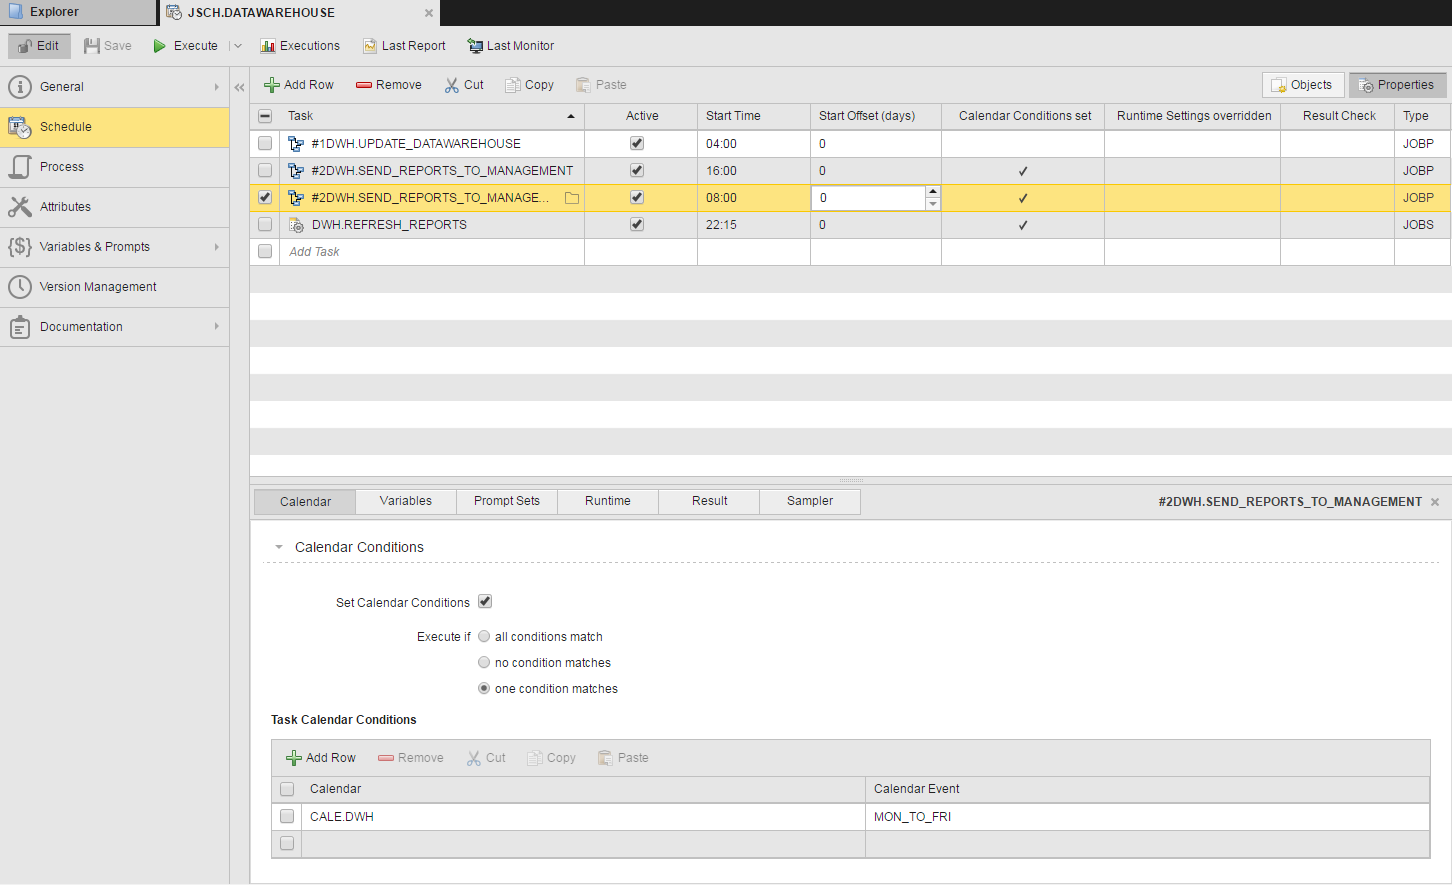The width and height of the screenshot is (1452, 885).
Task: Open the folder icon in the selected task row
Action: 572,198
